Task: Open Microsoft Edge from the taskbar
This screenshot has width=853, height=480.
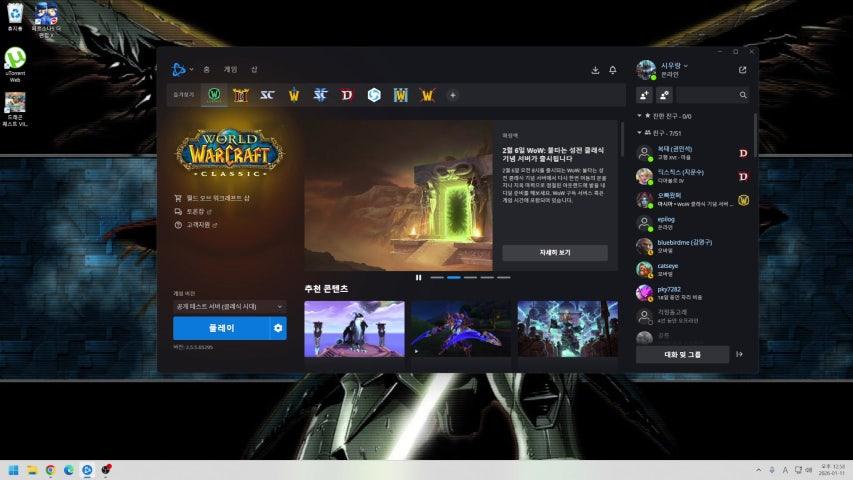Action: [69, 470]
